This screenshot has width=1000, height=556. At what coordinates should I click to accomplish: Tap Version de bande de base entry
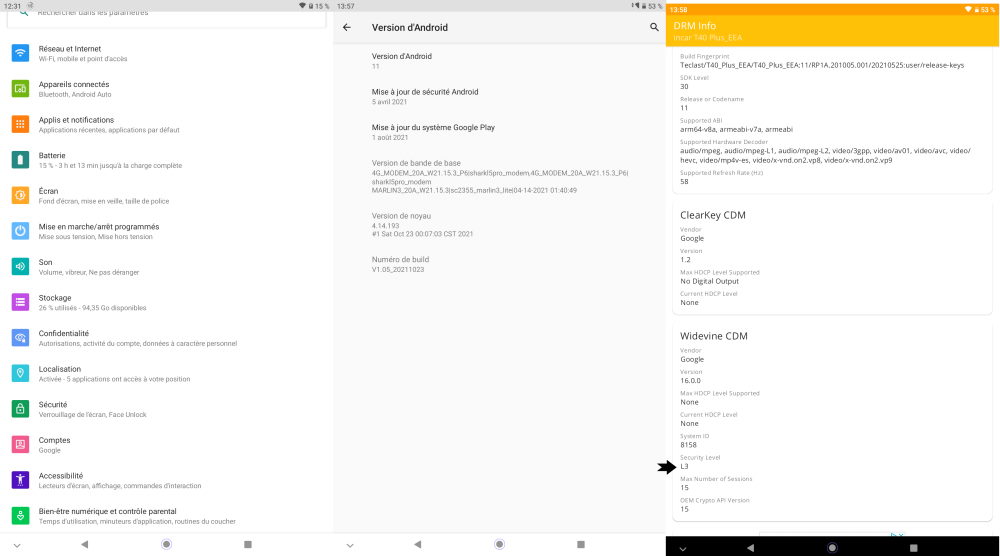click(x=499, y=177)
